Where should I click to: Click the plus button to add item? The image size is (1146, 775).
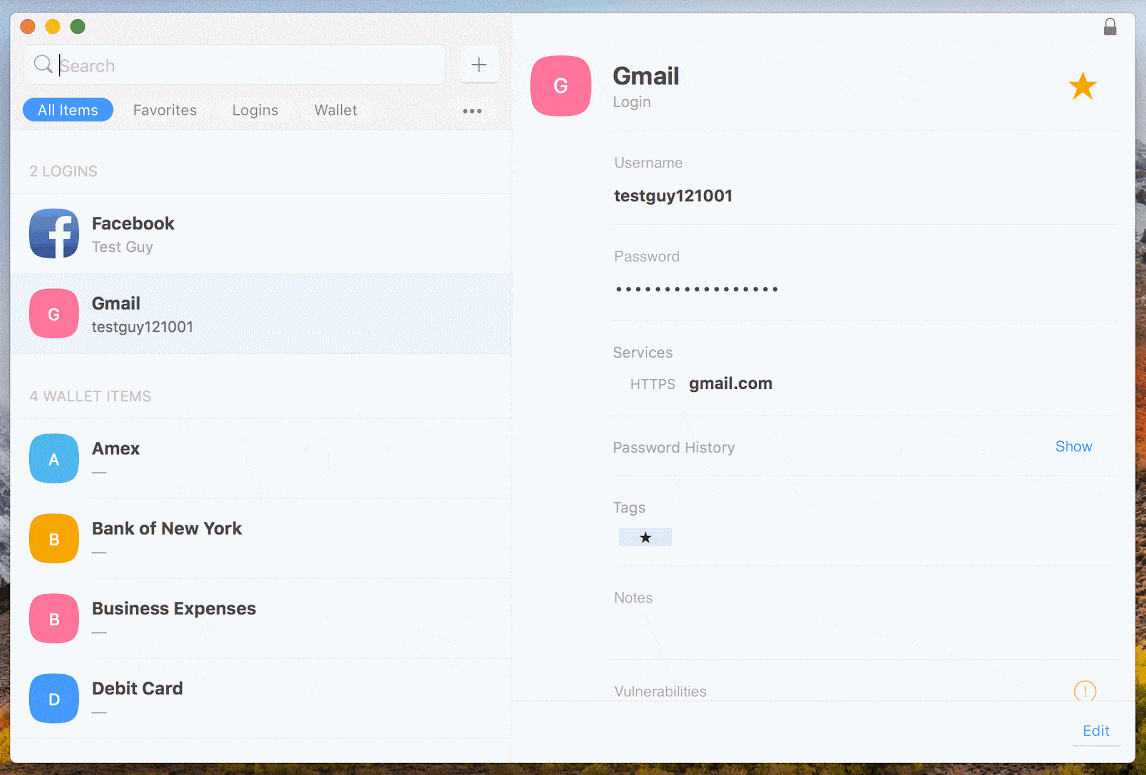[479, 65]
